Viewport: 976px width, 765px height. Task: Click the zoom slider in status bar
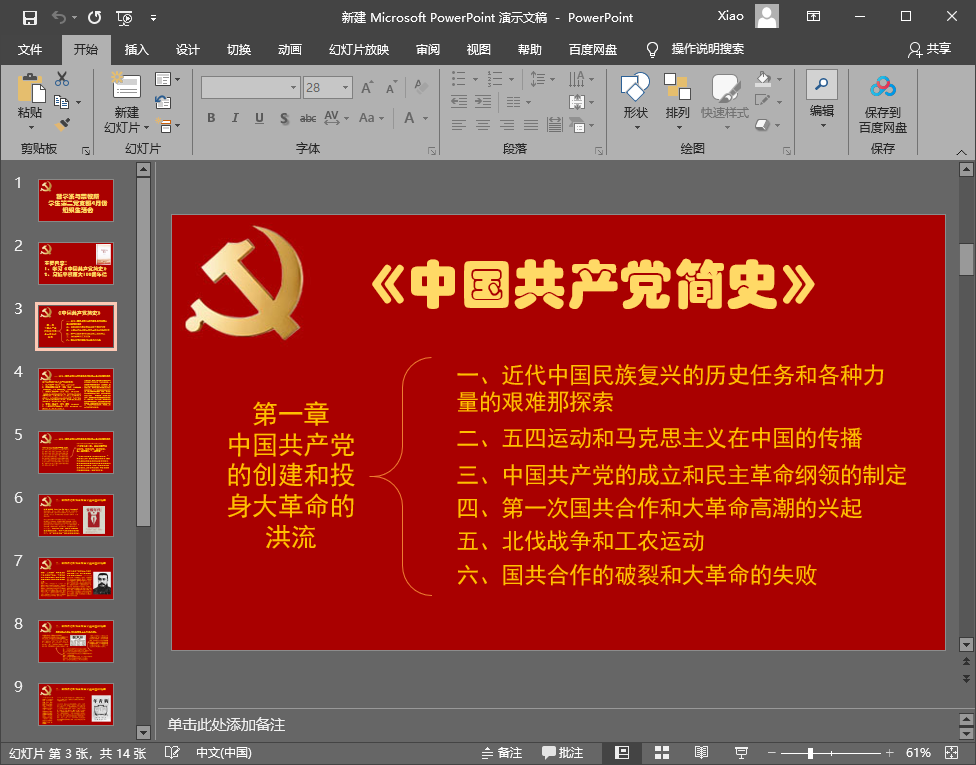point(810,752)
